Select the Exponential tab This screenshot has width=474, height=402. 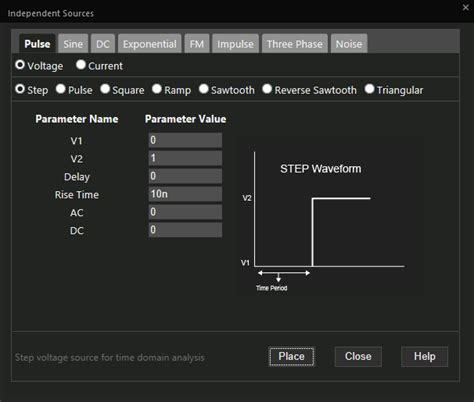(149, 44)
